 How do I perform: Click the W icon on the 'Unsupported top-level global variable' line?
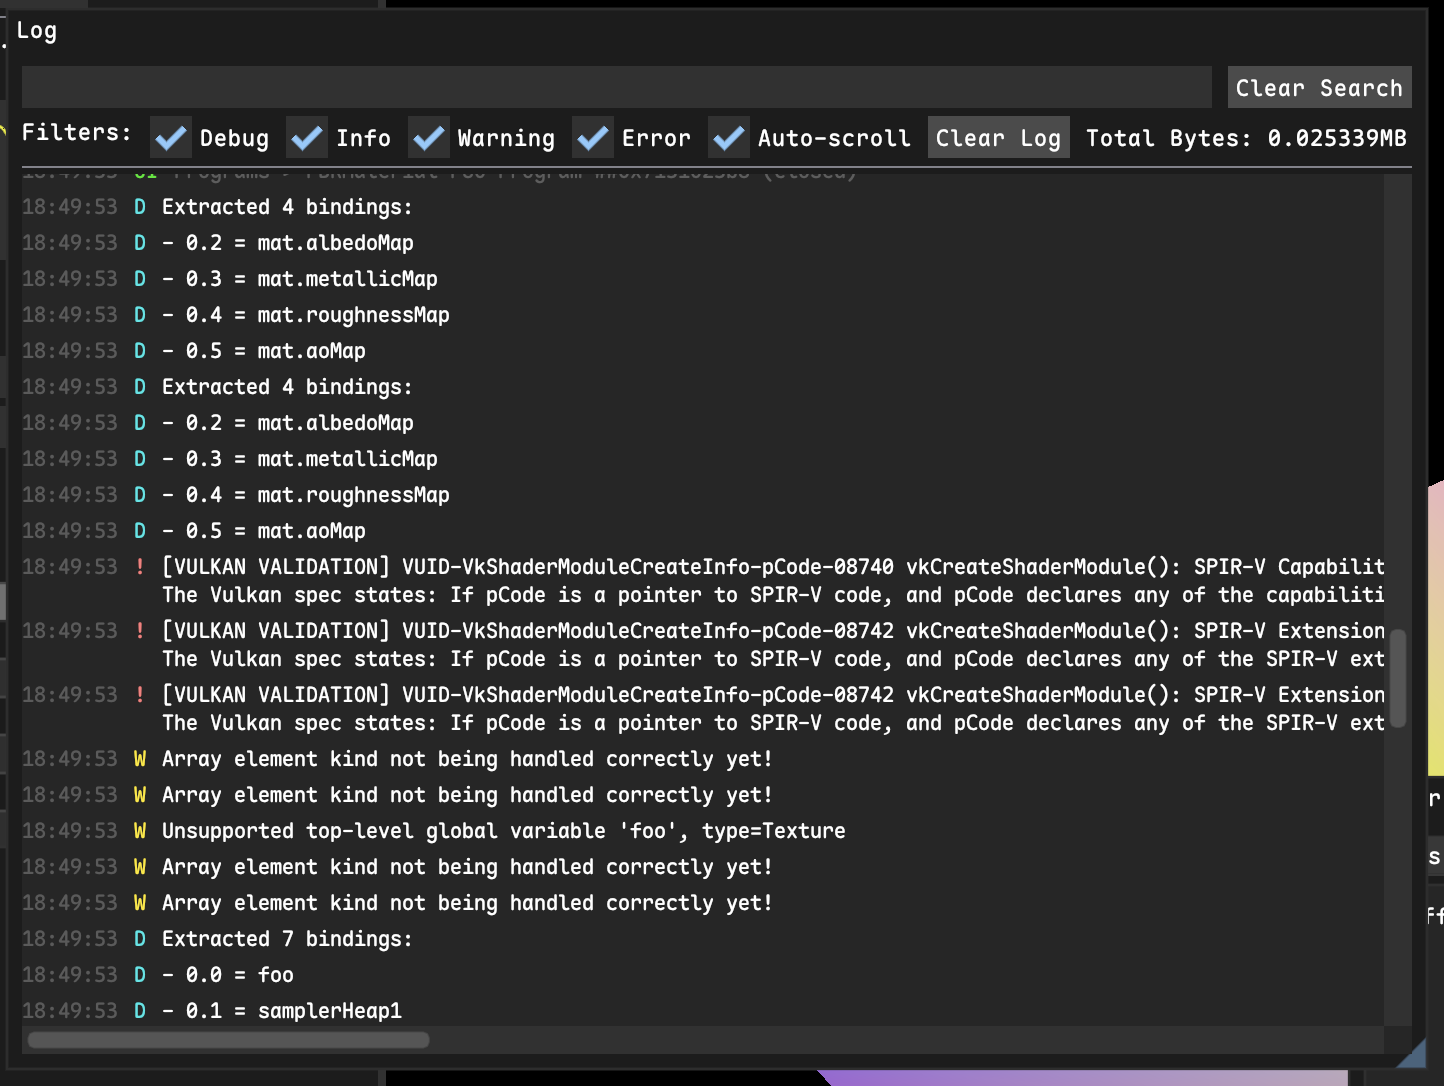140,830
